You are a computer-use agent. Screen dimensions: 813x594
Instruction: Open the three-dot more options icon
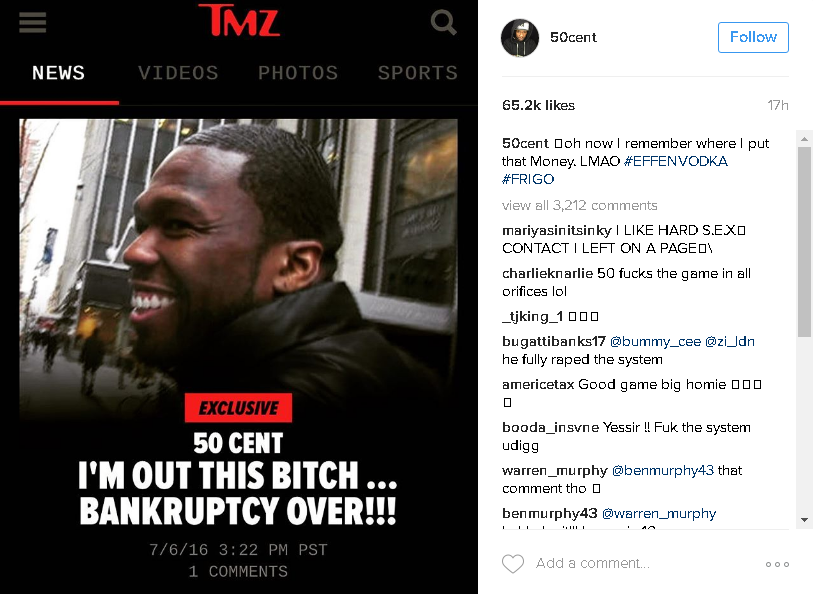[777, 564]
